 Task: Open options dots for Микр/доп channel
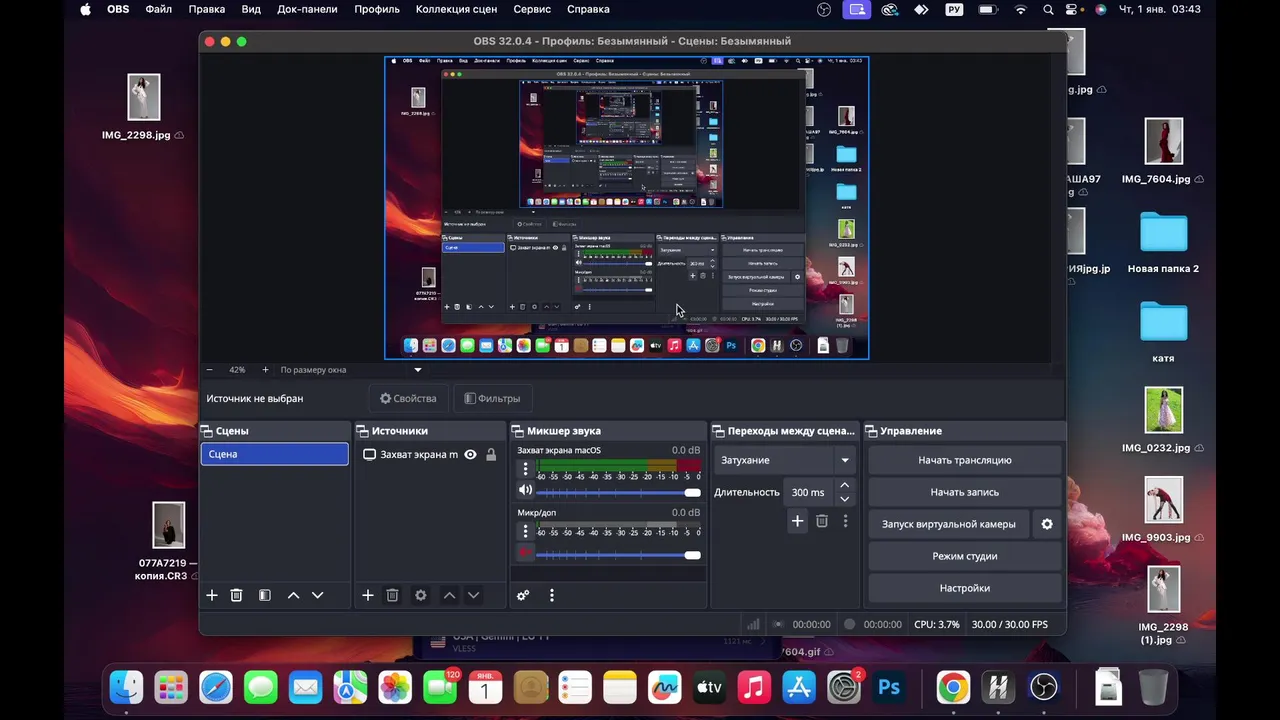point(526,532)
